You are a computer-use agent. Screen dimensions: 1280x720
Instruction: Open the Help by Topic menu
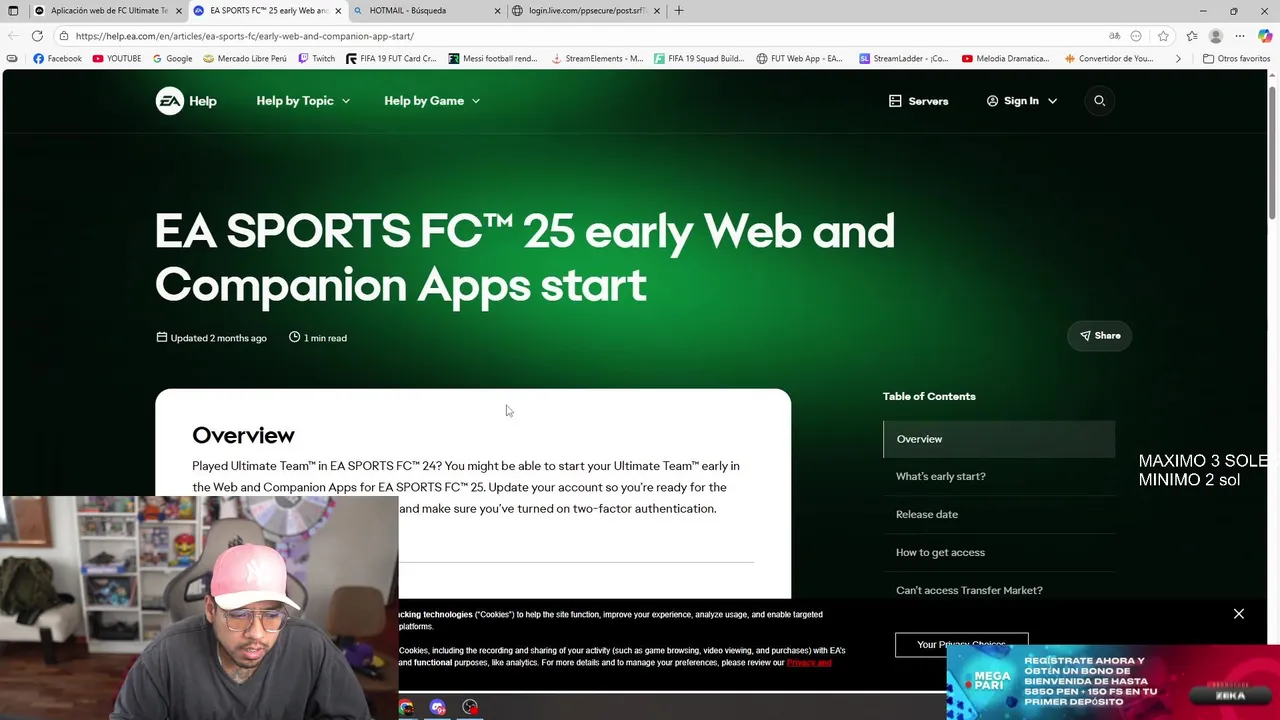coord(303,101)
